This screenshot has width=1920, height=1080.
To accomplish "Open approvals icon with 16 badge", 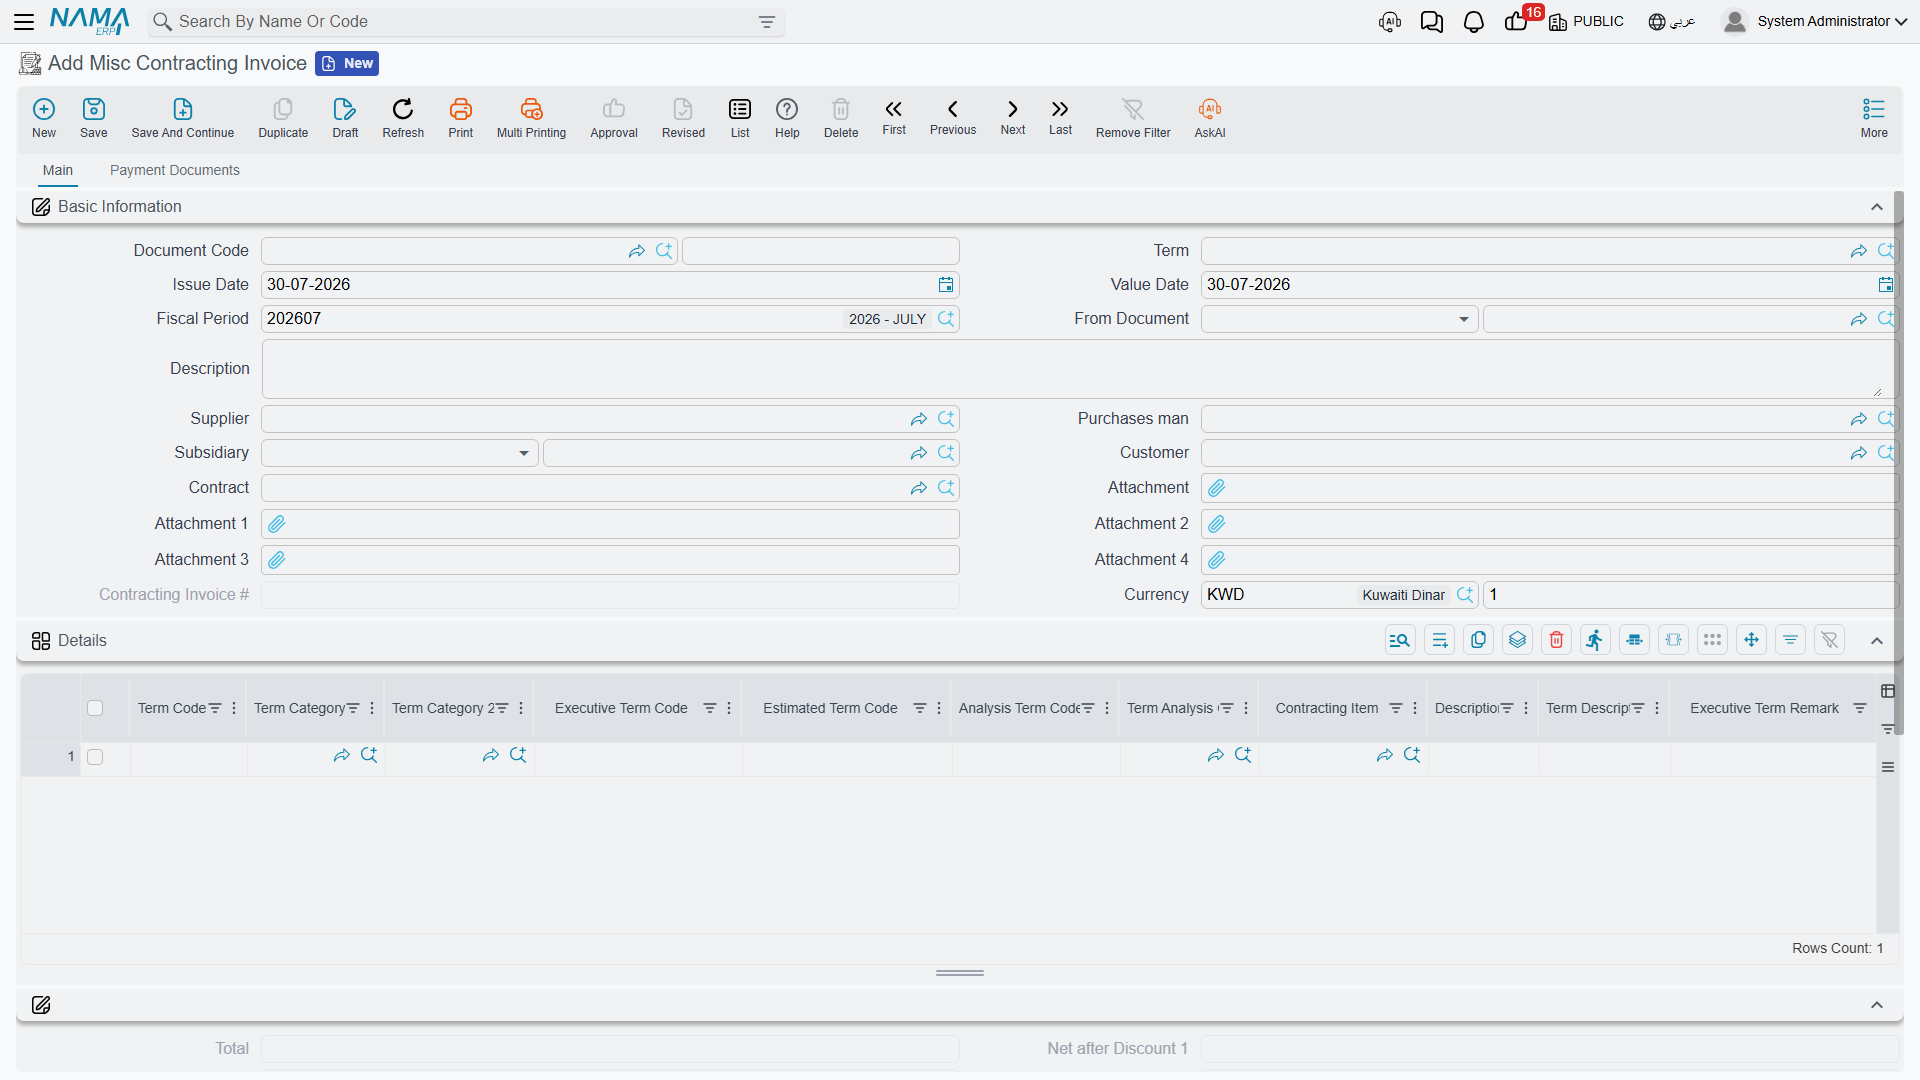I will pyautogui.click(x=1518, y=20).
